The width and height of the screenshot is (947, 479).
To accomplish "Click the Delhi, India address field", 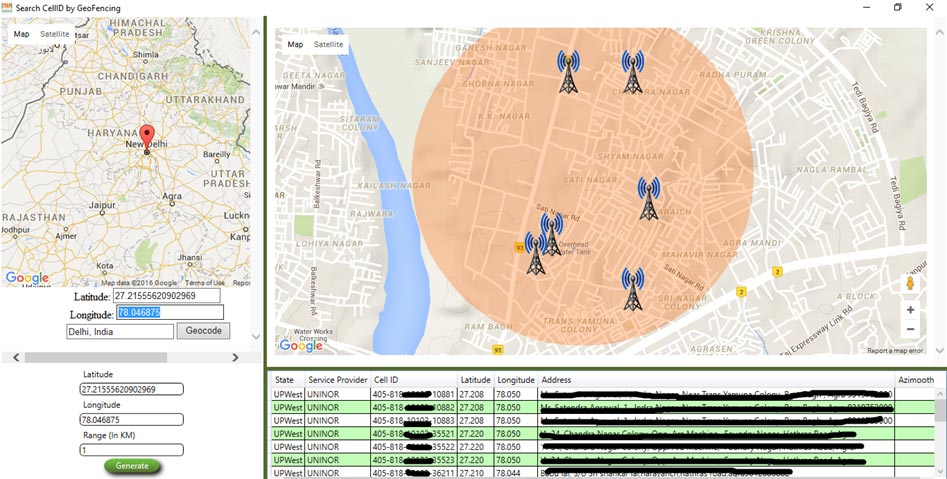I will 120,332.
